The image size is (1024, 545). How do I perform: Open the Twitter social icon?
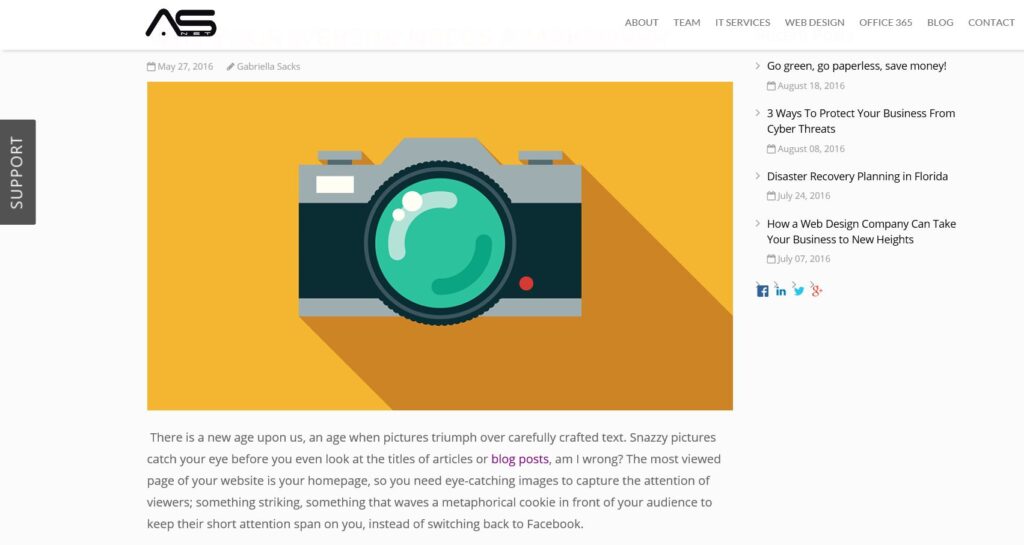pyautogui.click(x=799, y=291)
